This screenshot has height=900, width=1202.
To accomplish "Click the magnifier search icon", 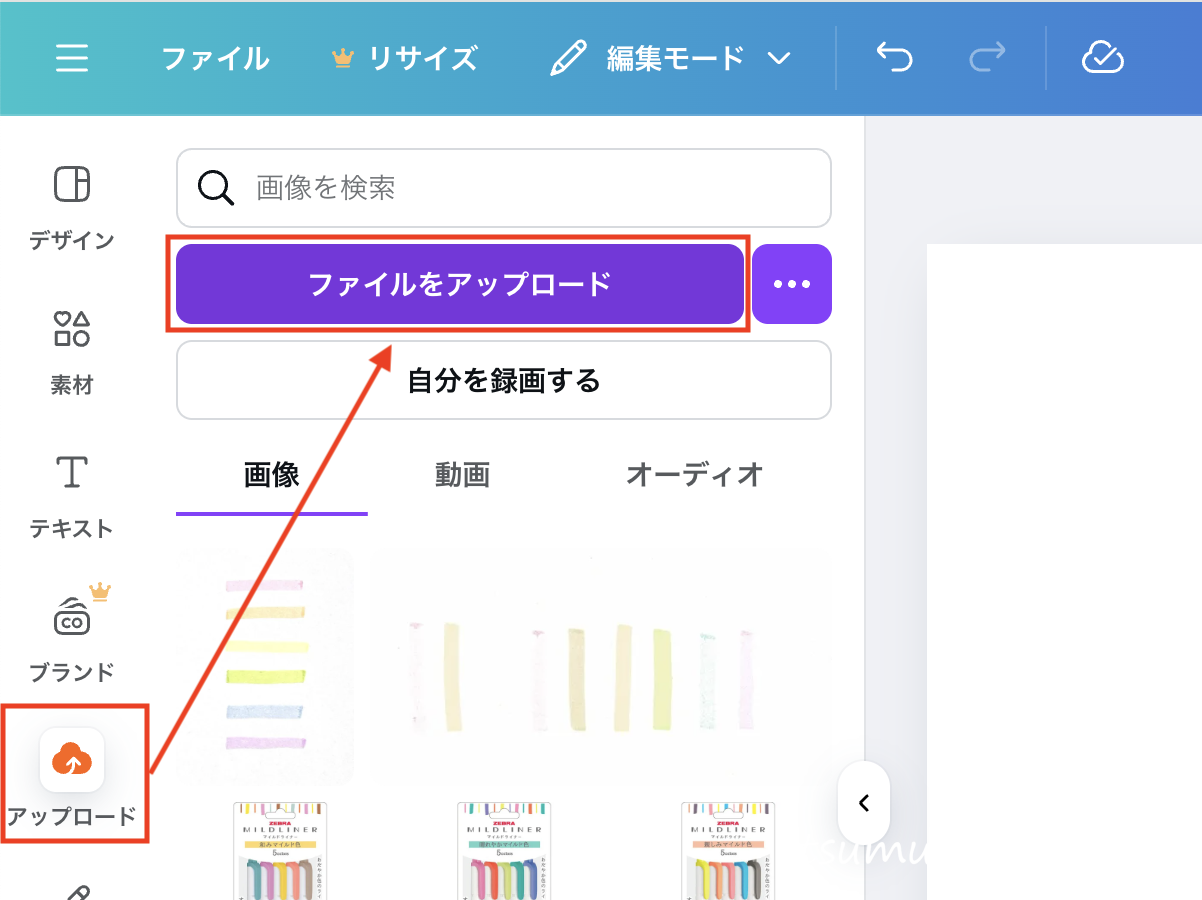I will click(216, 188).
